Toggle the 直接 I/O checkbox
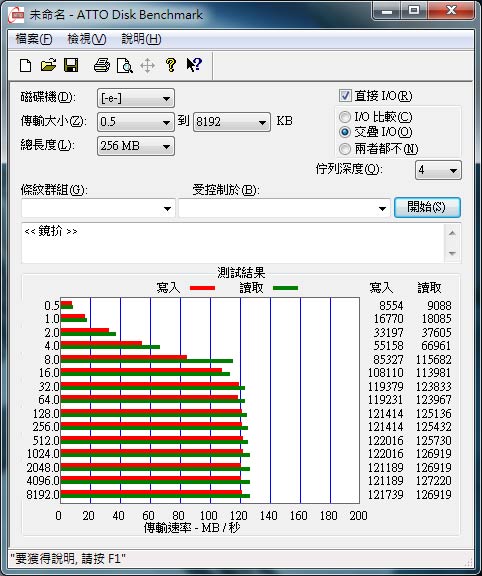482x576 pixels. click(x=345, y=96)
